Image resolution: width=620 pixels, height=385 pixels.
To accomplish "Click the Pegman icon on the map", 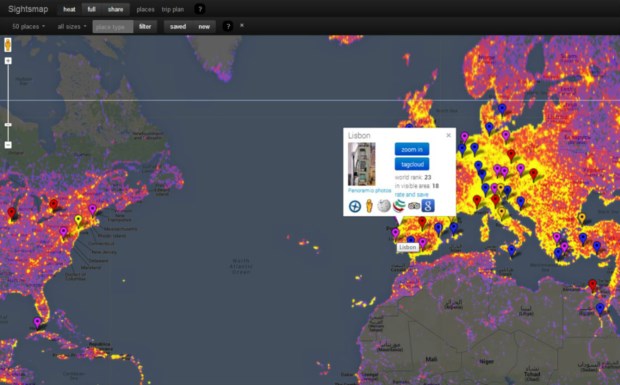I will coord(8,45).
